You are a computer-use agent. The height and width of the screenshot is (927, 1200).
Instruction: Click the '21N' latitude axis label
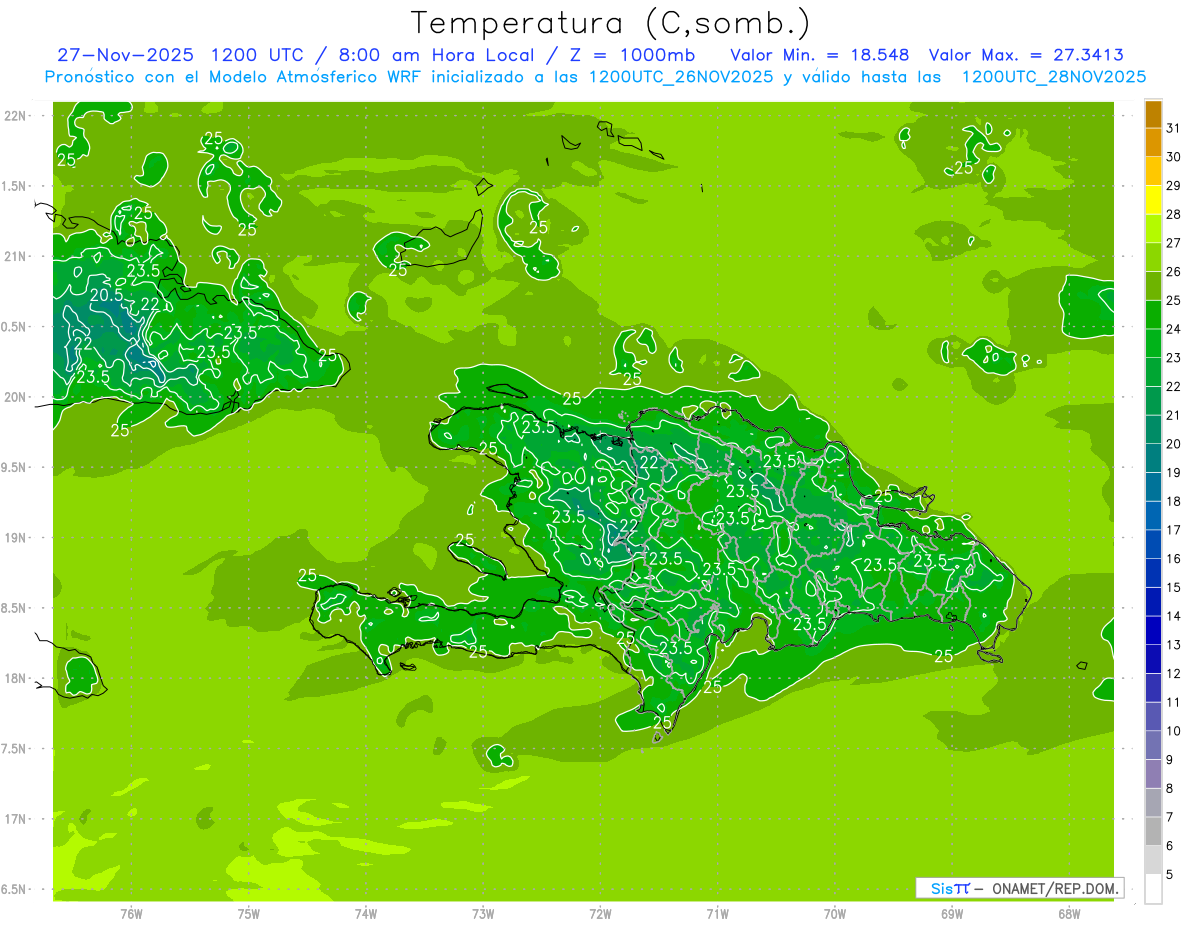coord(14,256)
